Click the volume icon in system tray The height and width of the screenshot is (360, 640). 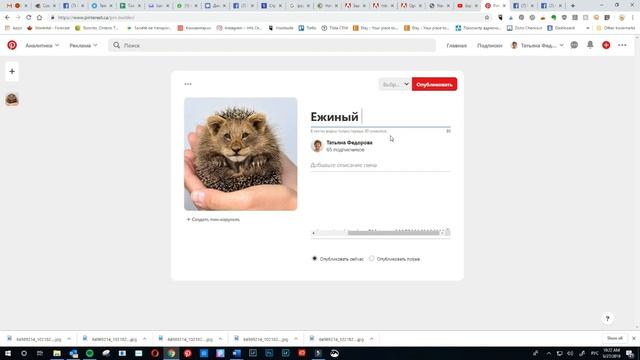pos(570,353)
